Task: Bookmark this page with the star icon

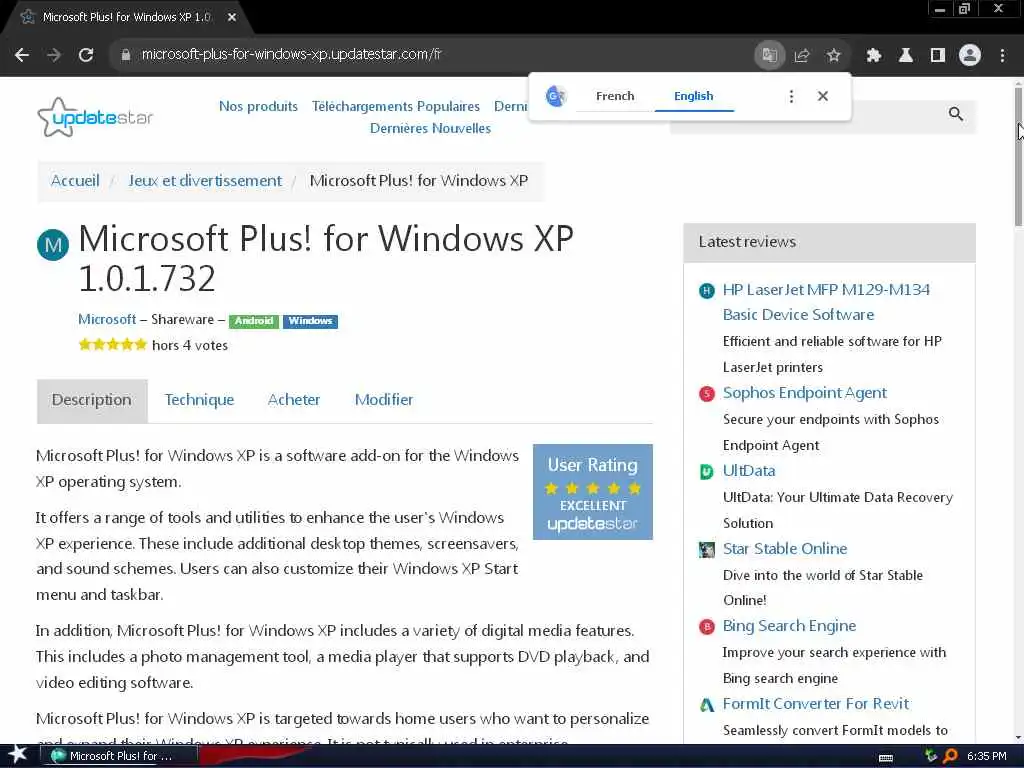Action: (833, 55)
